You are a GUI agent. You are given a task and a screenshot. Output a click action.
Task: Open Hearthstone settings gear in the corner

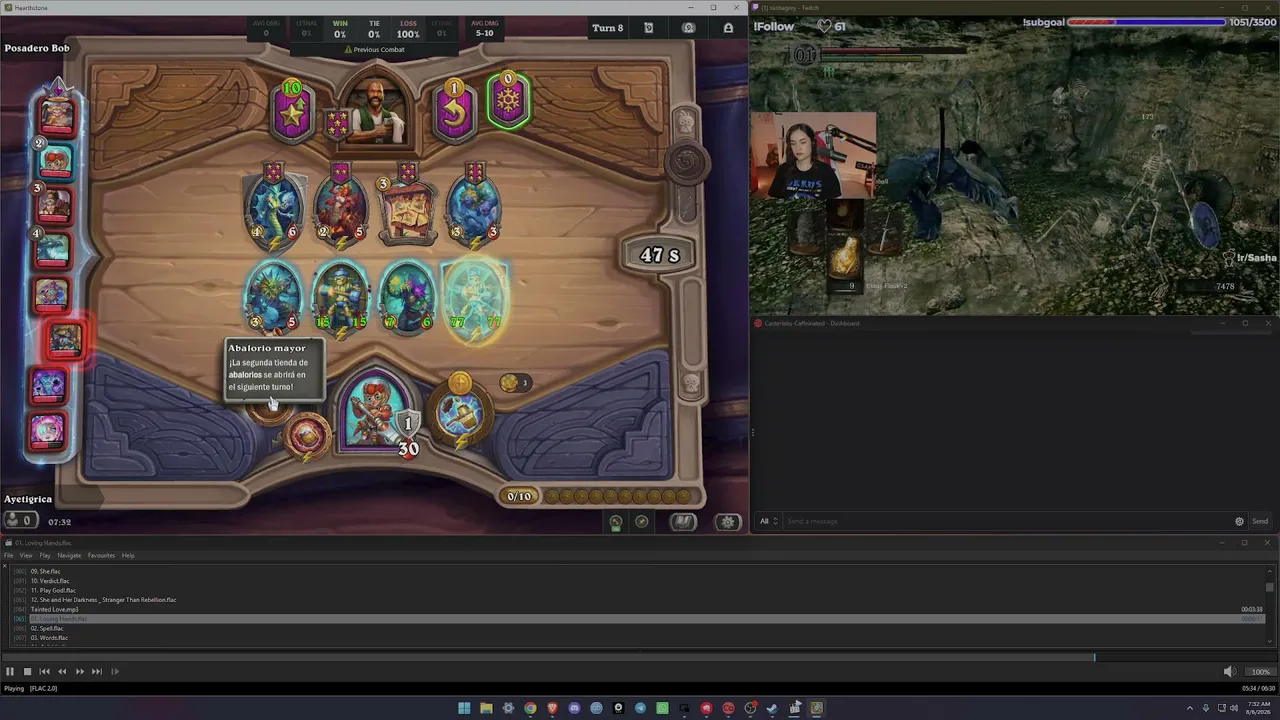pyautogui.click(x=728, y=521)
